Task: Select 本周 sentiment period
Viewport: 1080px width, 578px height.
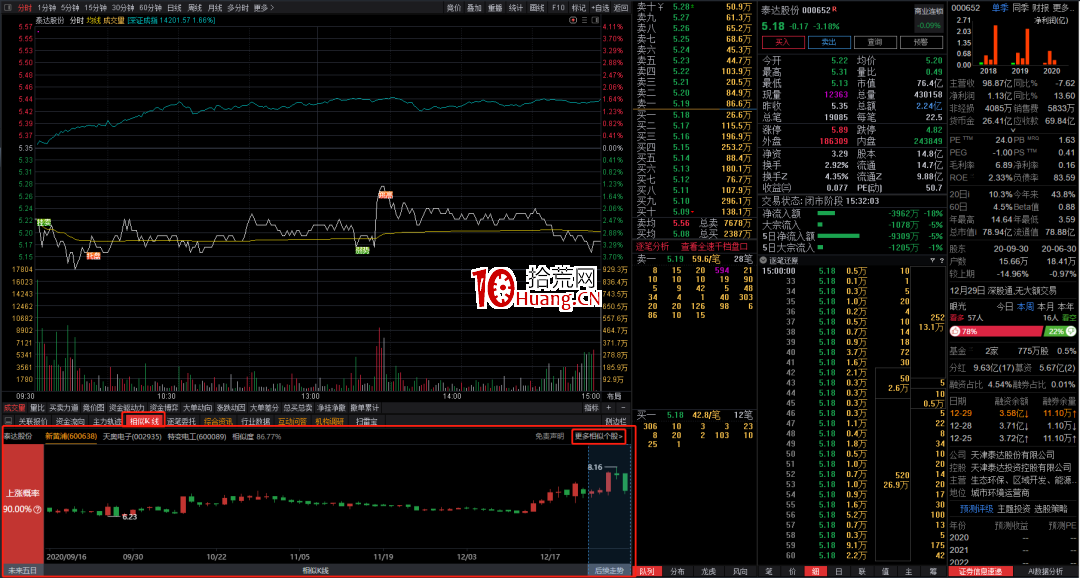Action: [x=1026, y=307]
